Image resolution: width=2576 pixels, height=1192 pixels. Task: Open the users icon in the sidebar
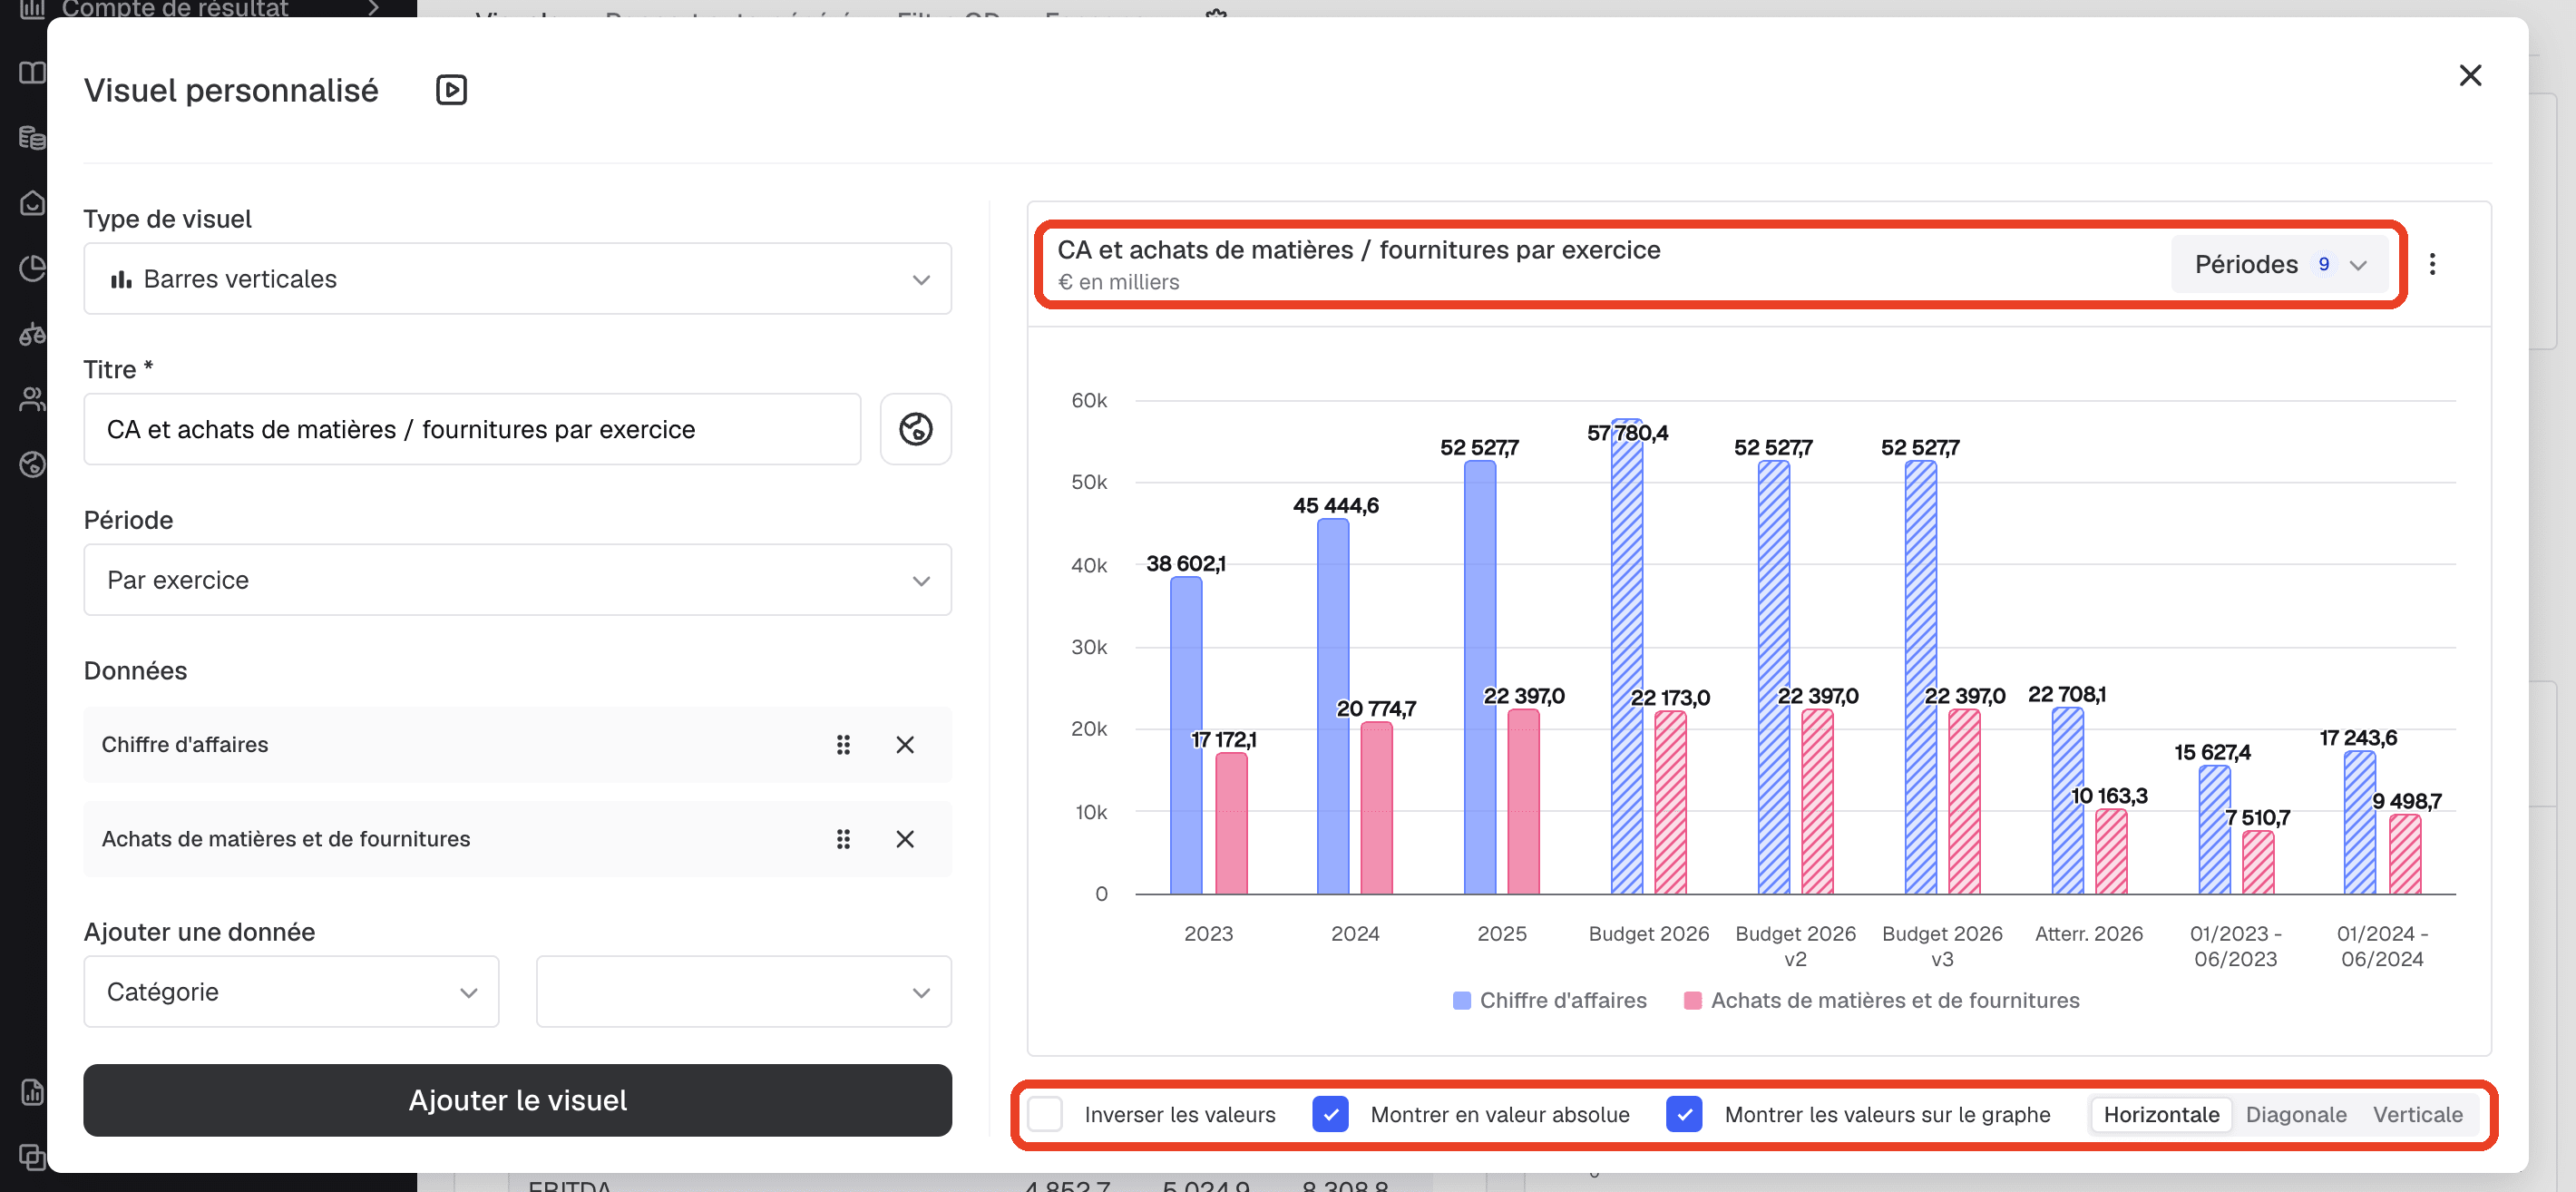pos(32,399)
